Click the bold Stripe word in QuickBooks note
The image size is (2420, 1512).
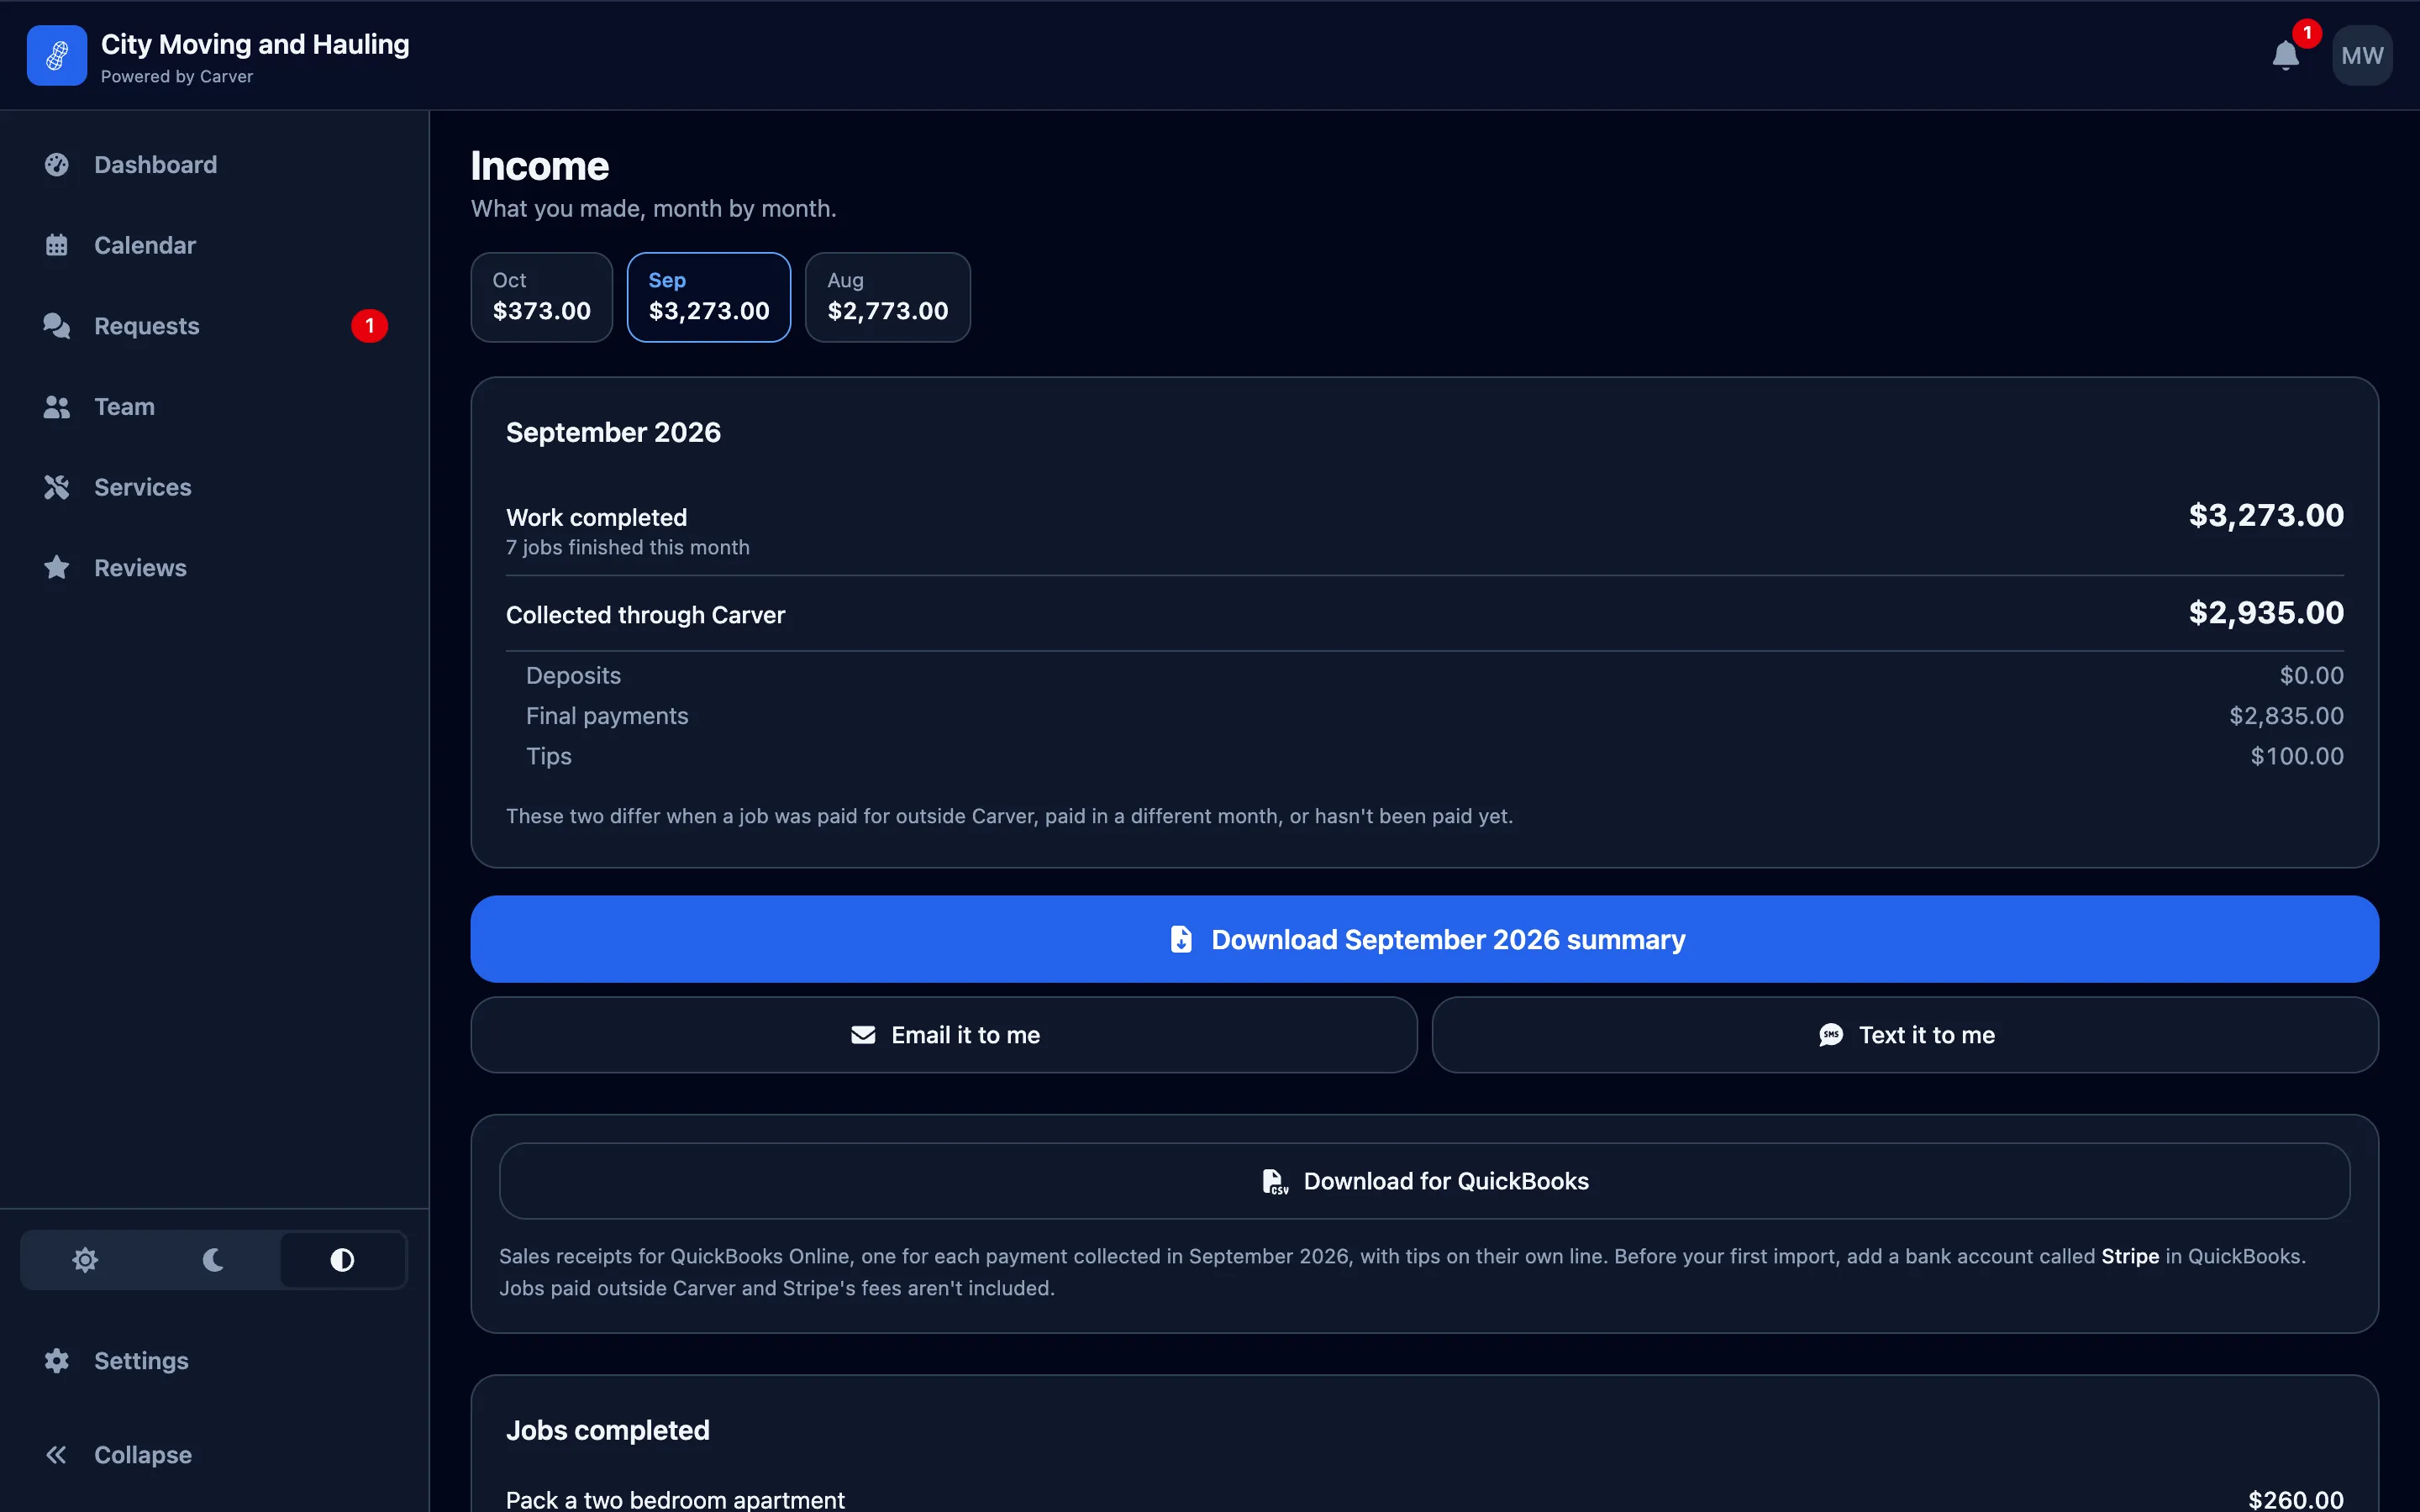pos(2130,1257)
